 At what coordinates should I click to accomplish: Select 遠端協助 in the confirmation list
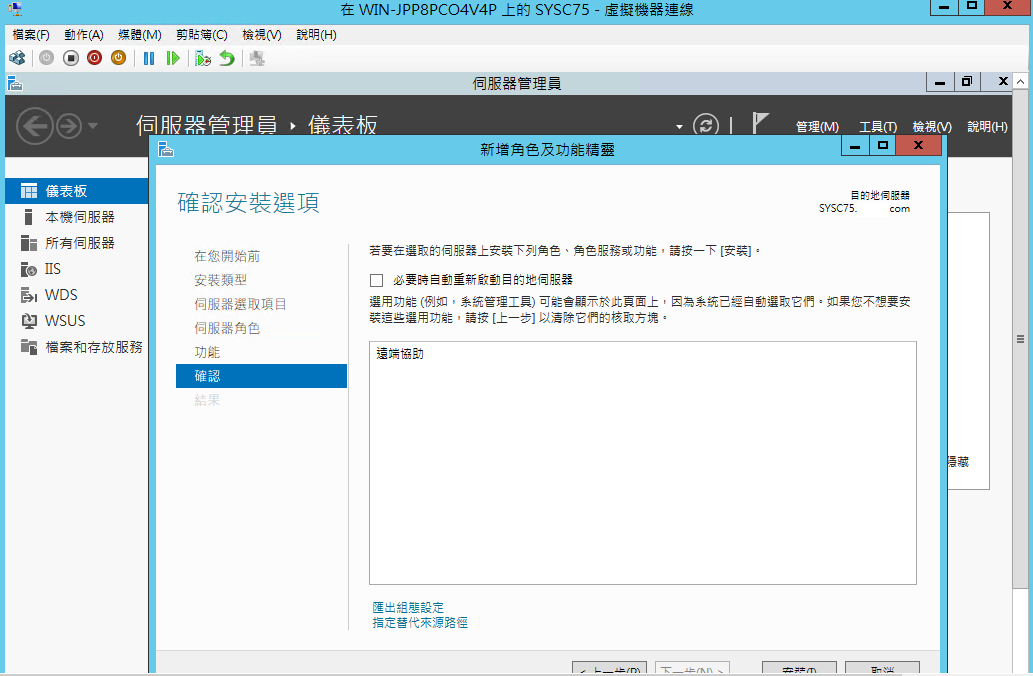[400, 354]
